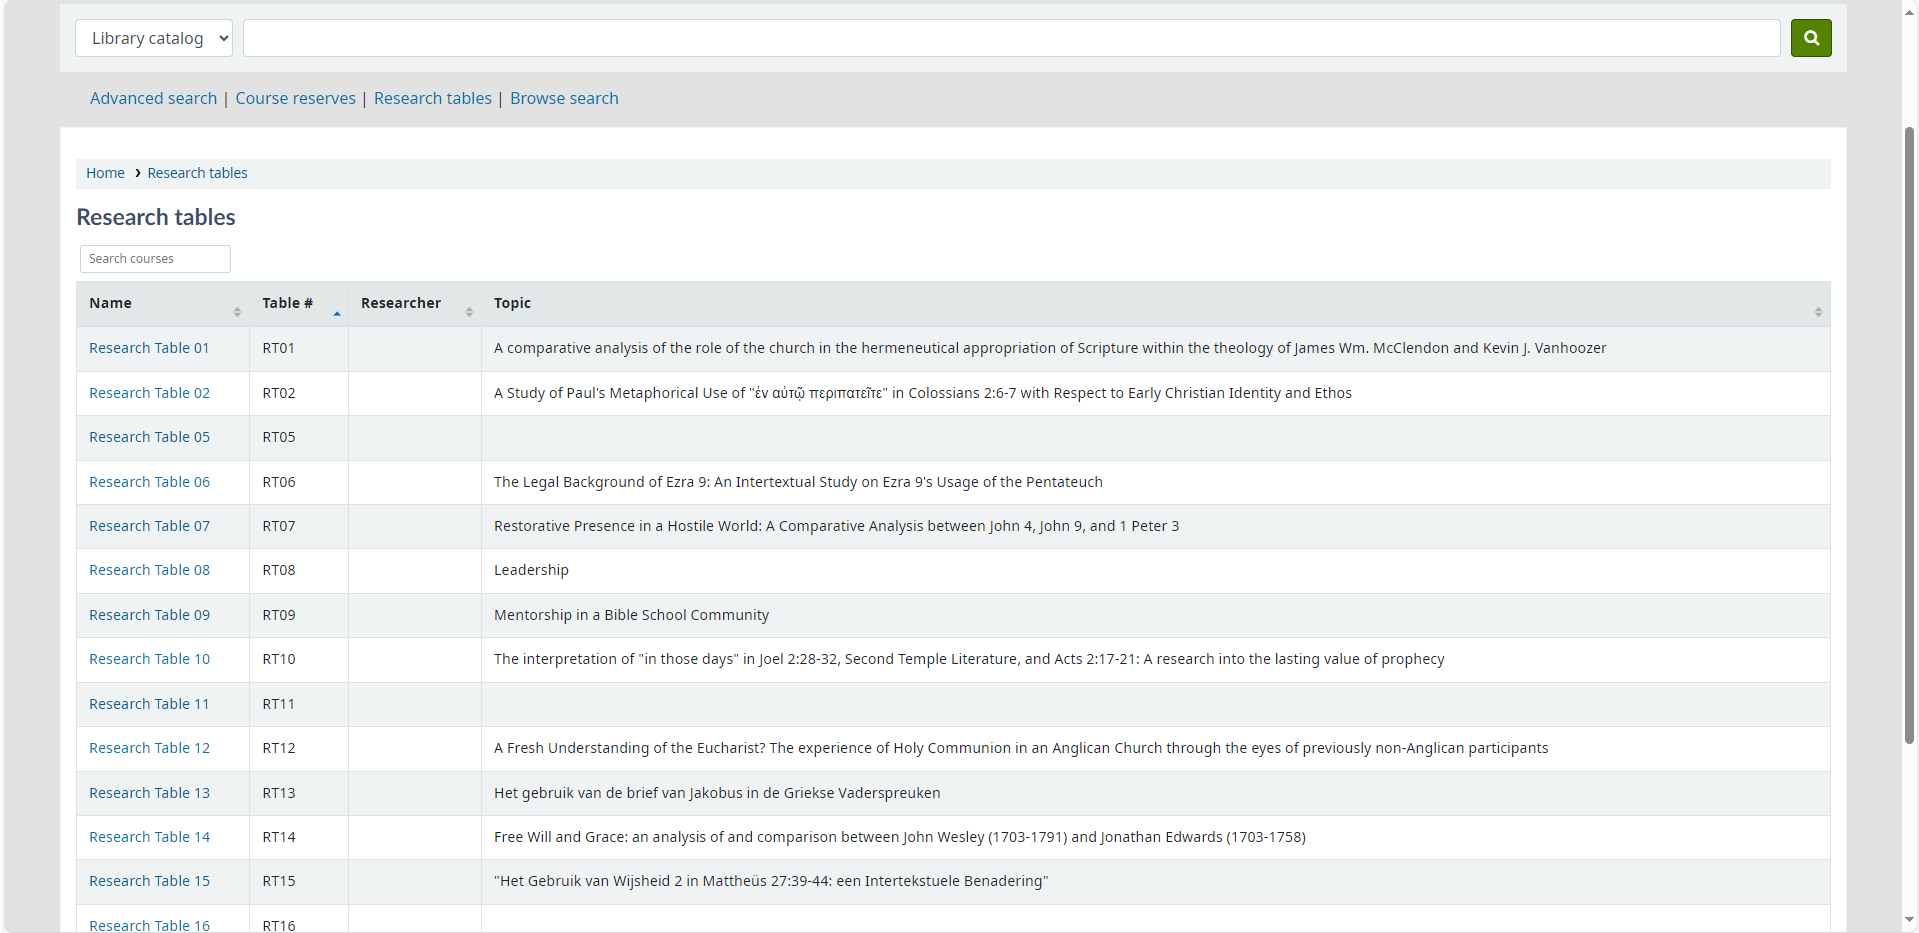Sort table by Name column arrows
This screenshot has height=933, width=1919.
pos(237,312)
